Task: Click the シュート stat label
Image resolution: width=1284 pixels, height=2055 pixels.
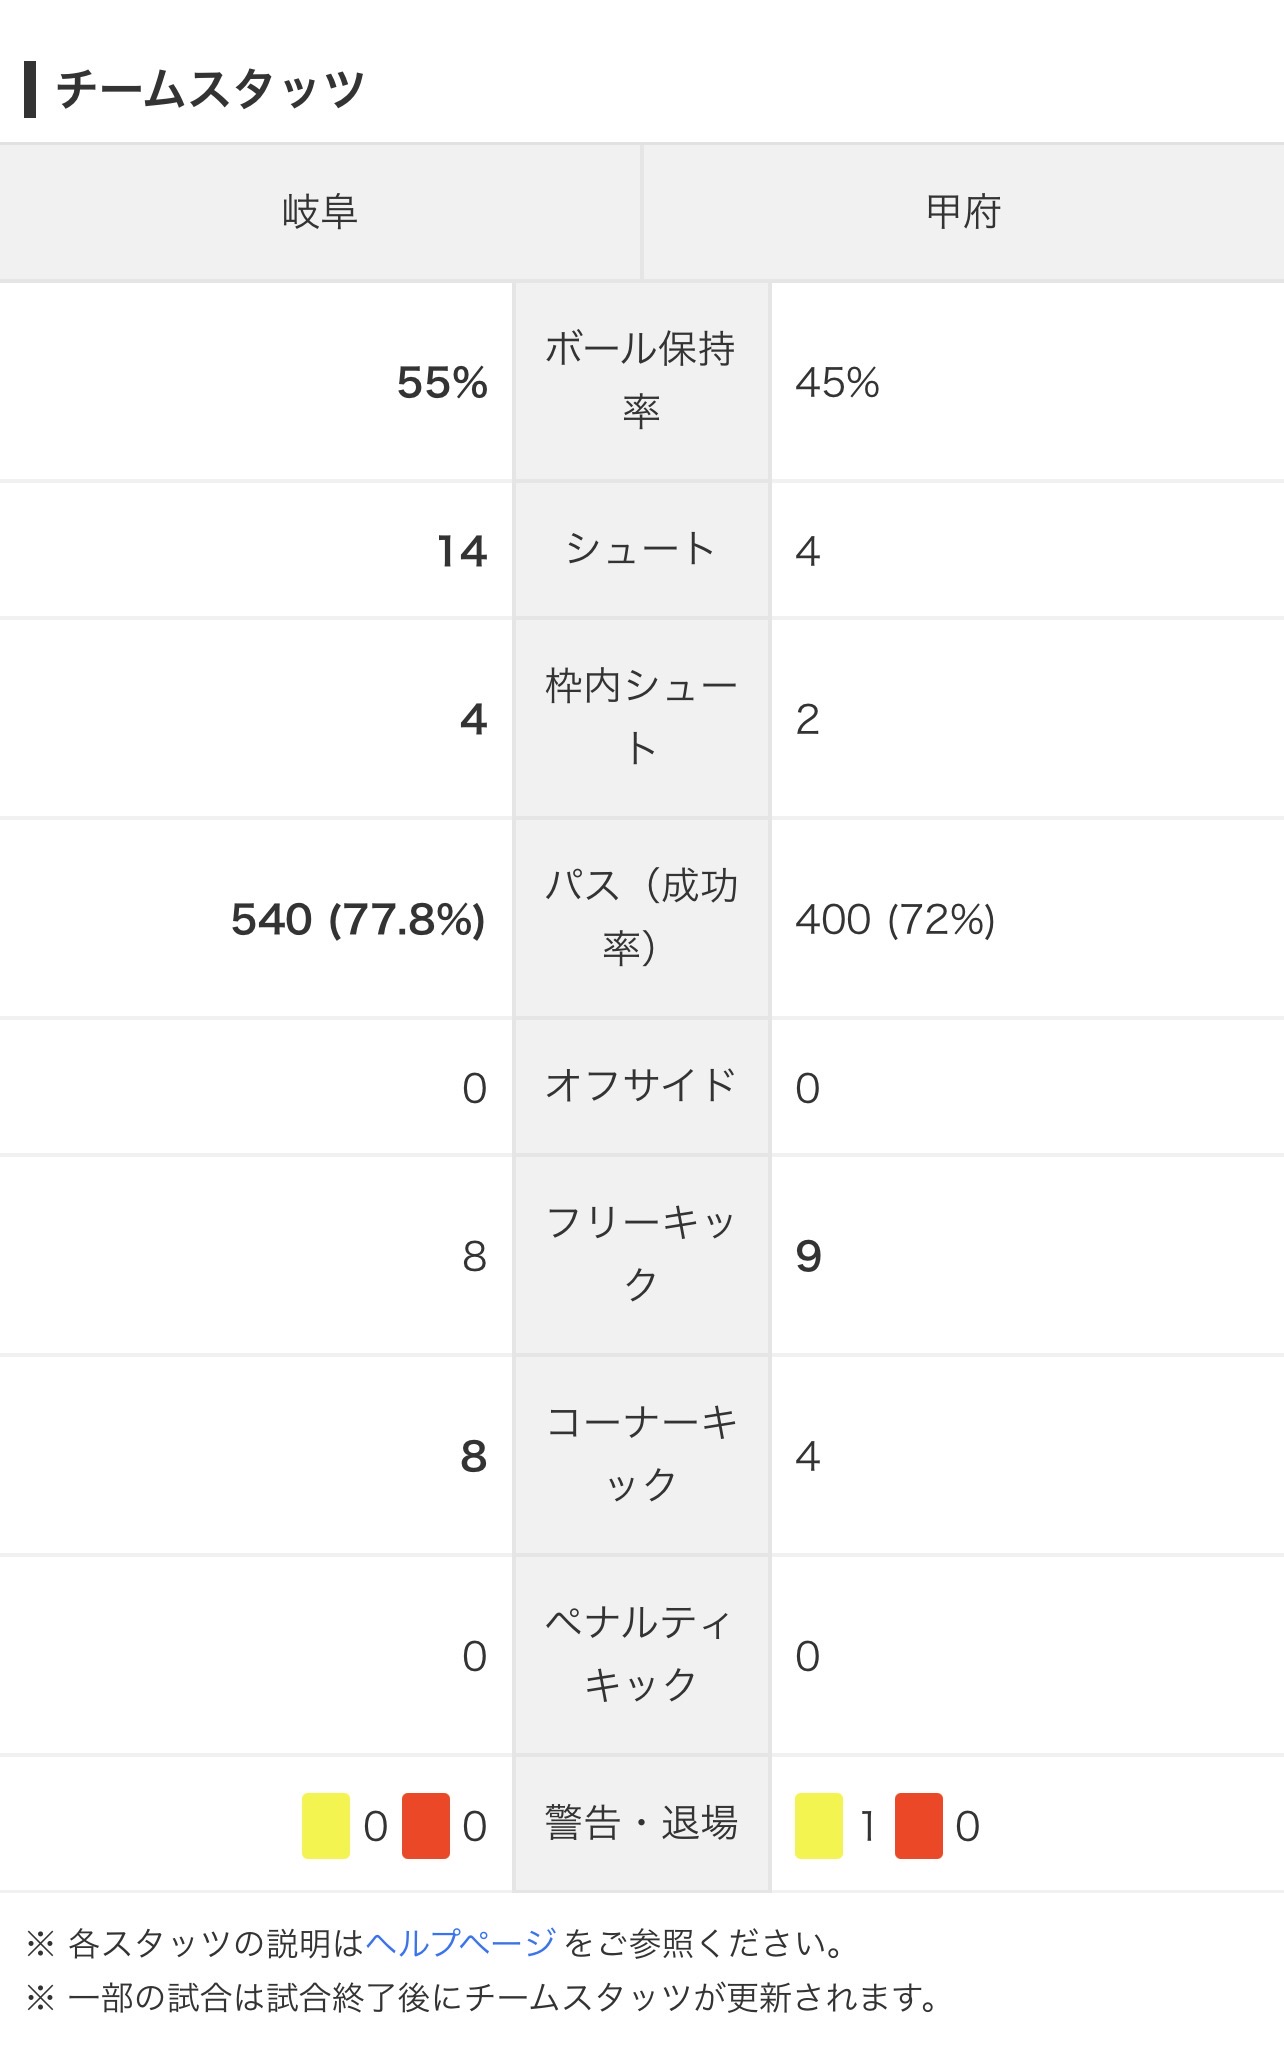Action: coord(641,549)
